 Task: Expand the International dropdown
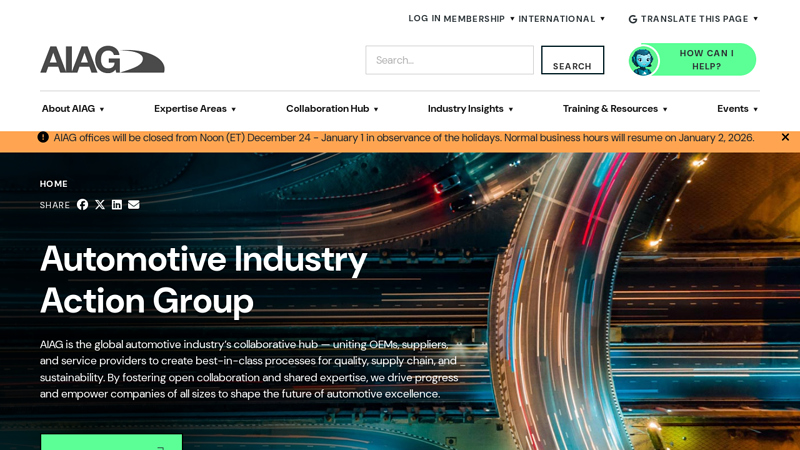click(561, 19)
